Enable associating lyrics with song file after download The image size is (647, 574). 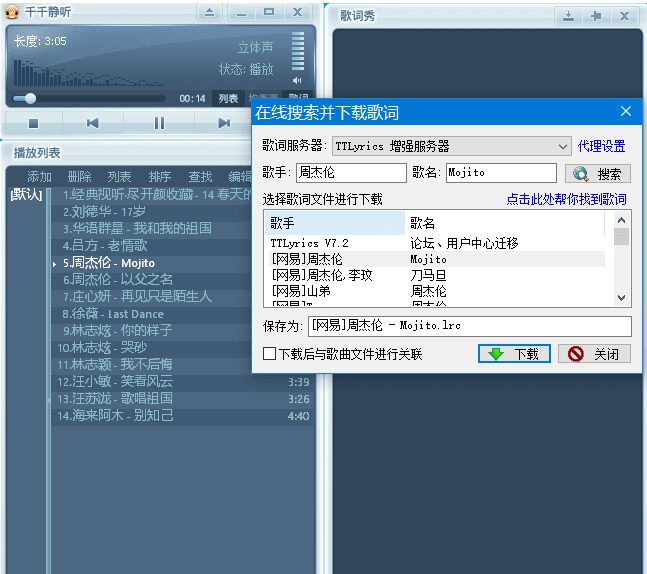(269, 354)
